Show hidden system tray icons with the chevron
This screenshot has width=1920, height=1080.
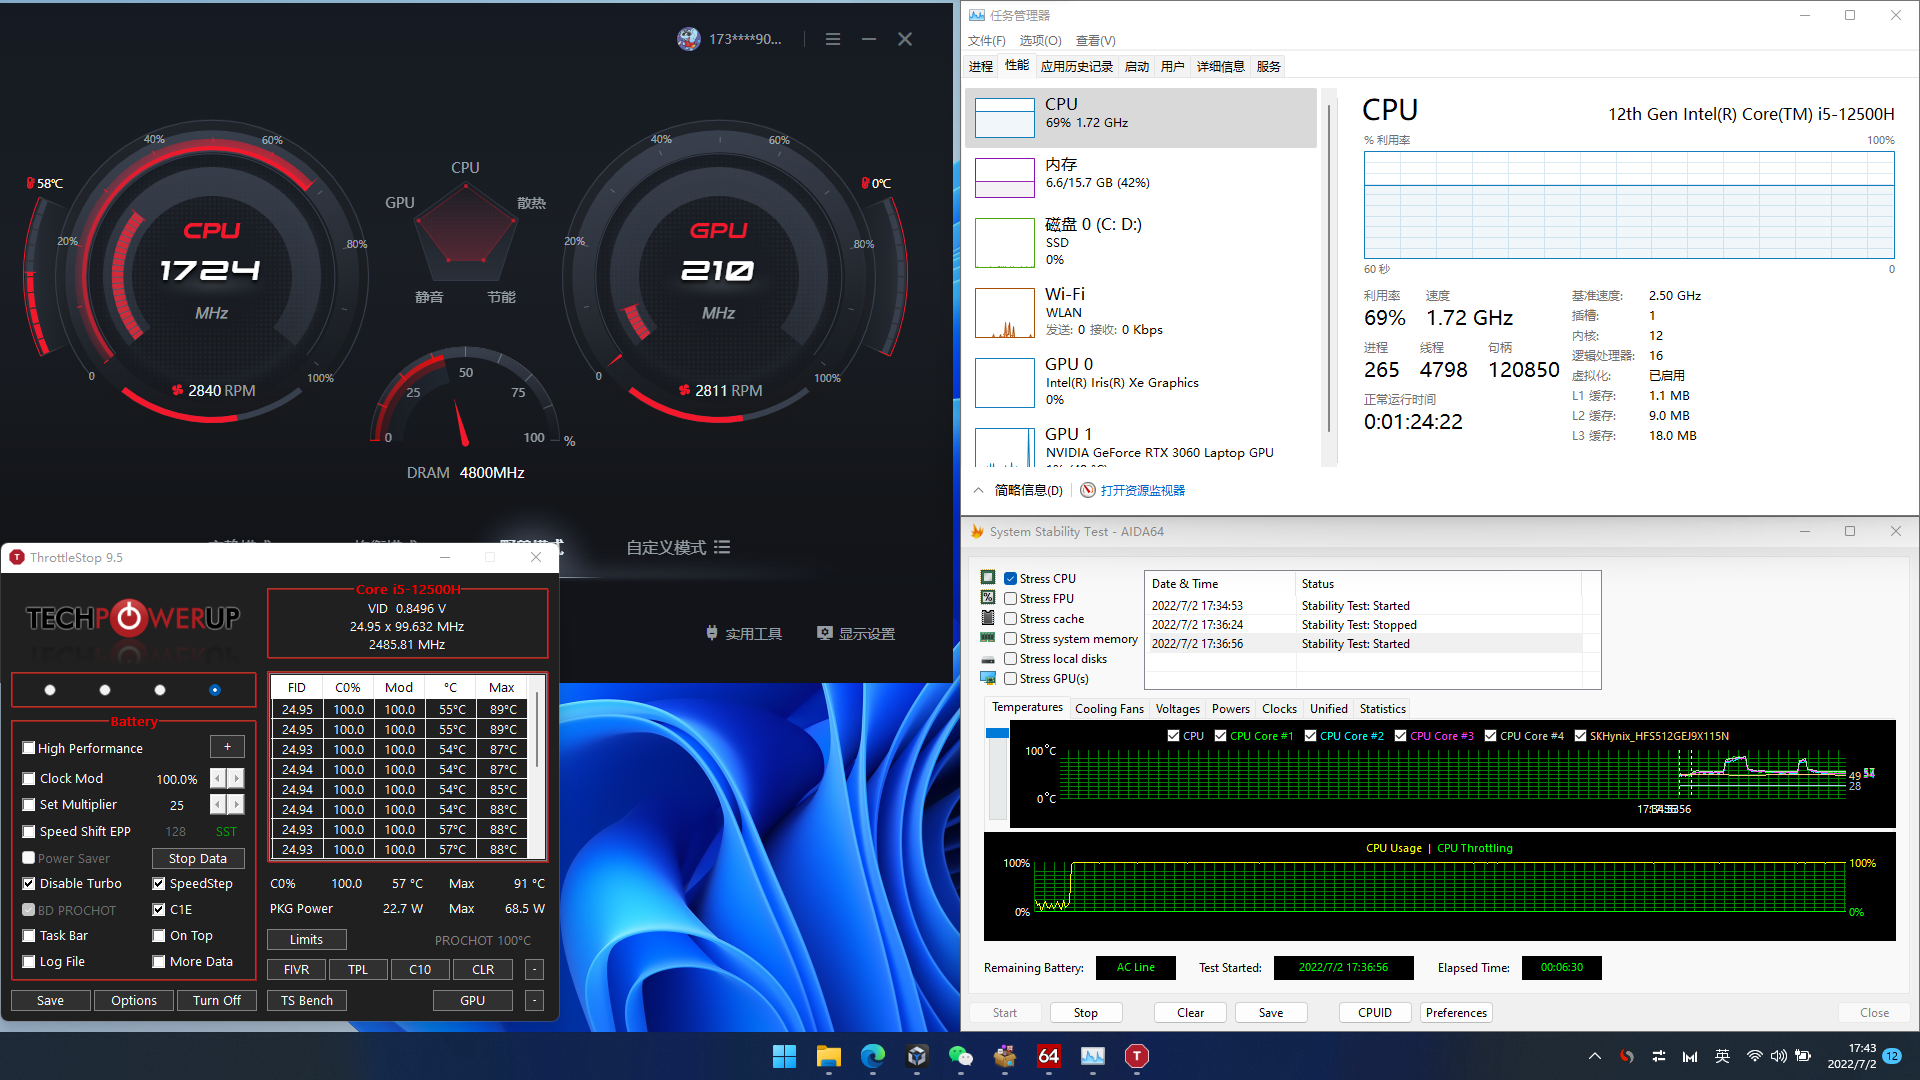[x=1594, y=1056]
